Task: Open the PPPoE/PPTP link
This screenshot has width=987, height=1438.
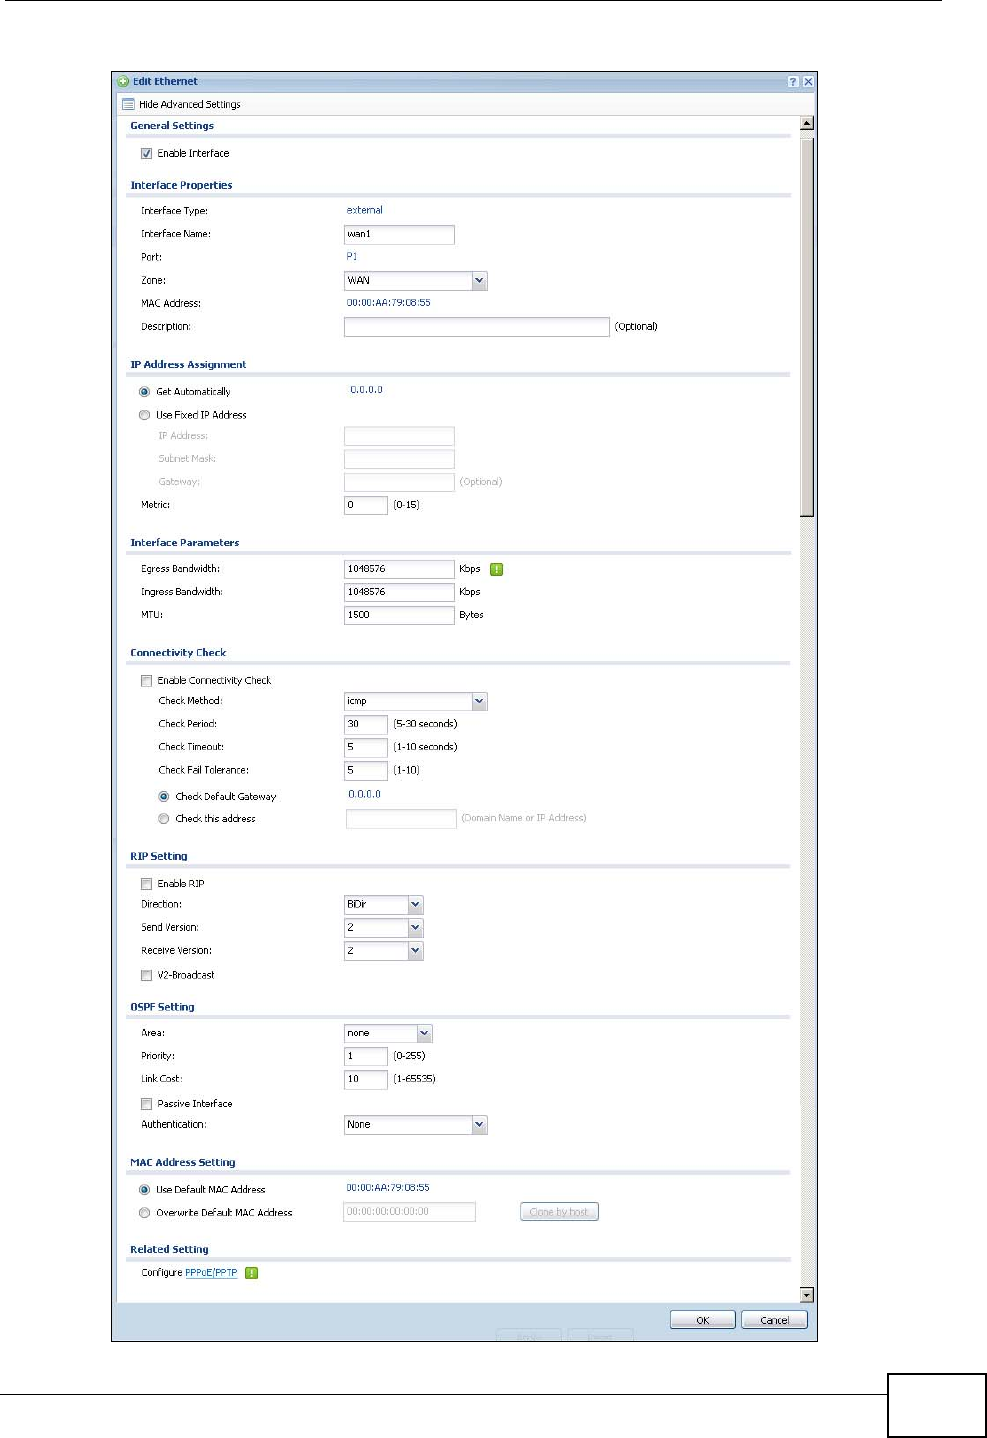Action: pos(211,1273)
